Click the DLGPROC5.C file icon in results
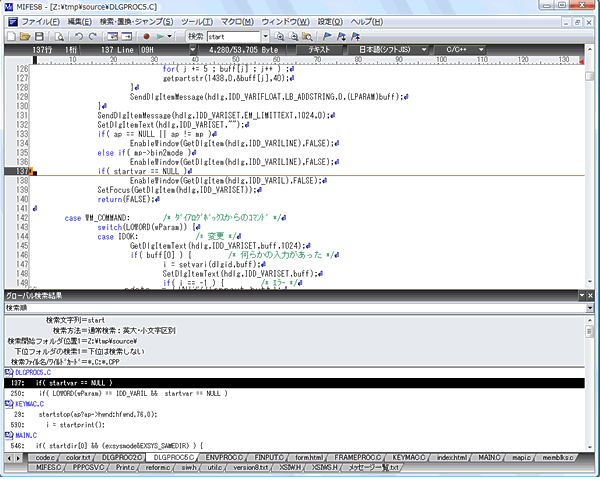Viewport: 600px width, 492px height. (8, 371)
